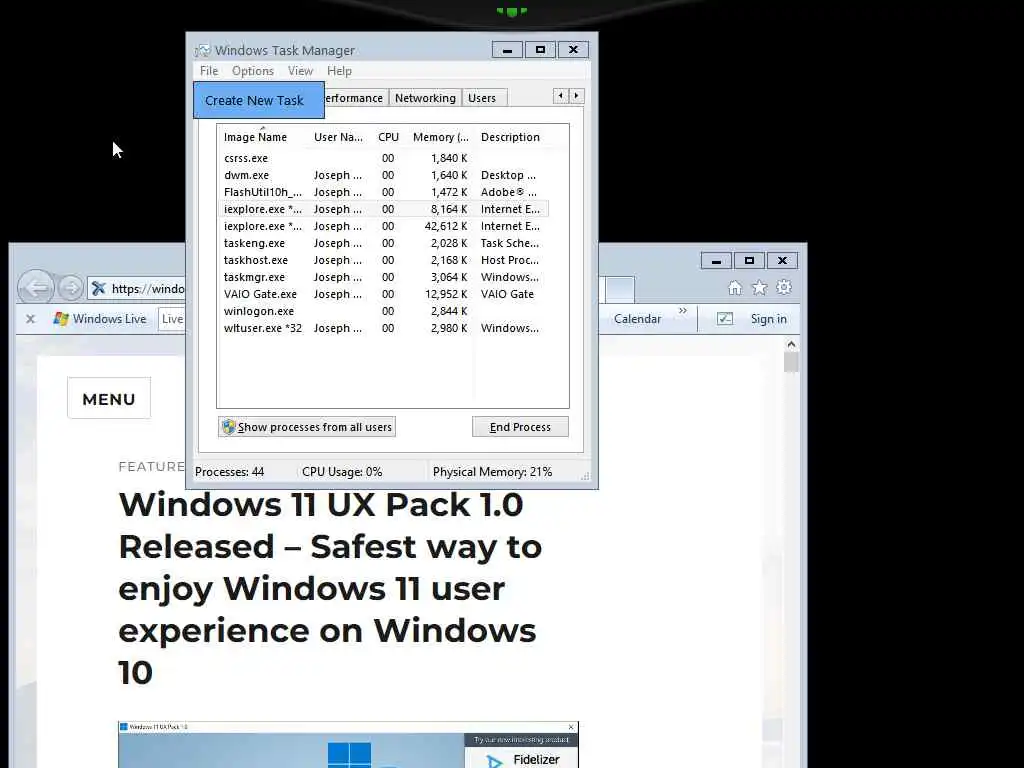The height and width of the screenshot is (768, 1024).
Task: Select the taskmgr.exe process row
Action: pyautogui.click(x=383, y=277)
